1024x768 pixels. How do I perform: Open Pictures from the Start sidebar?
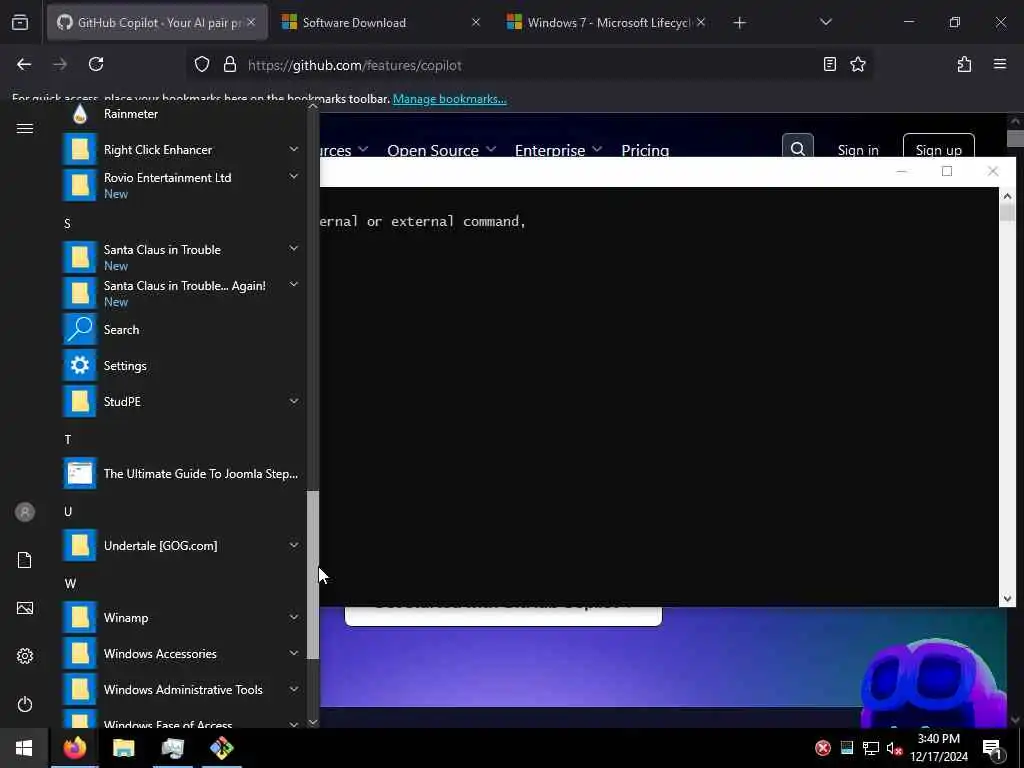point(25,608)
